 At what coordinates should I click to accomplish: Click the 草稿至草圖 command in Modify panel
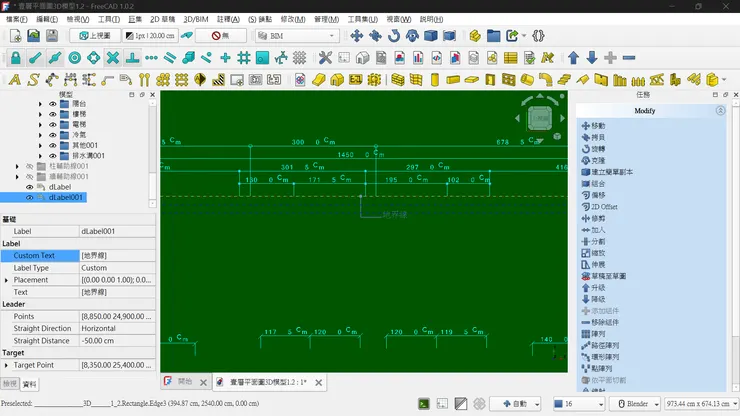click(x=604, y=276)
